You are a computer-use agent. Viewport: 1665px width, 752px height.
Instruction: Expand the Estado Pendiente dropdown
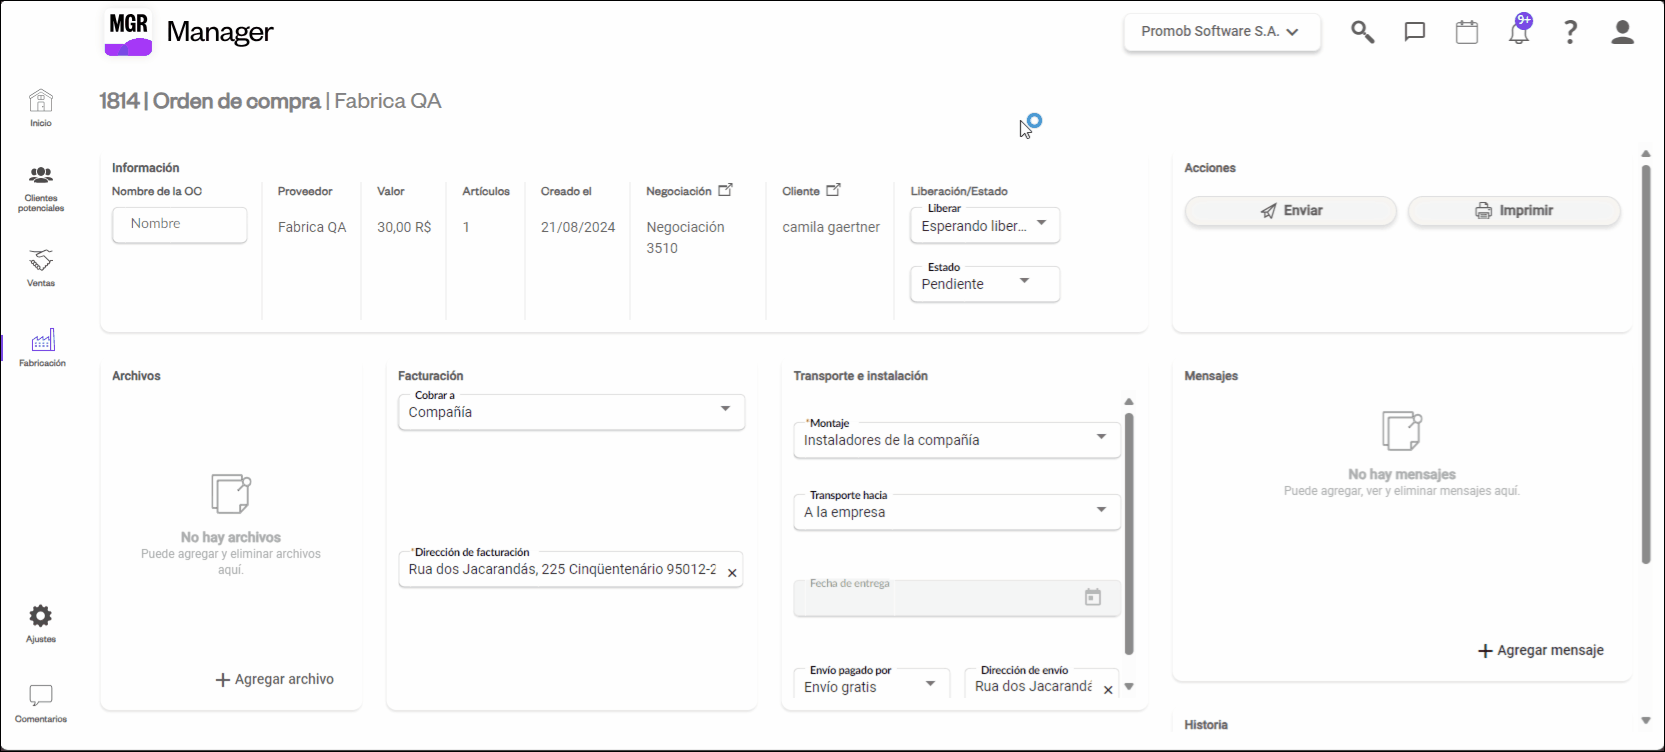pos(985,283)
